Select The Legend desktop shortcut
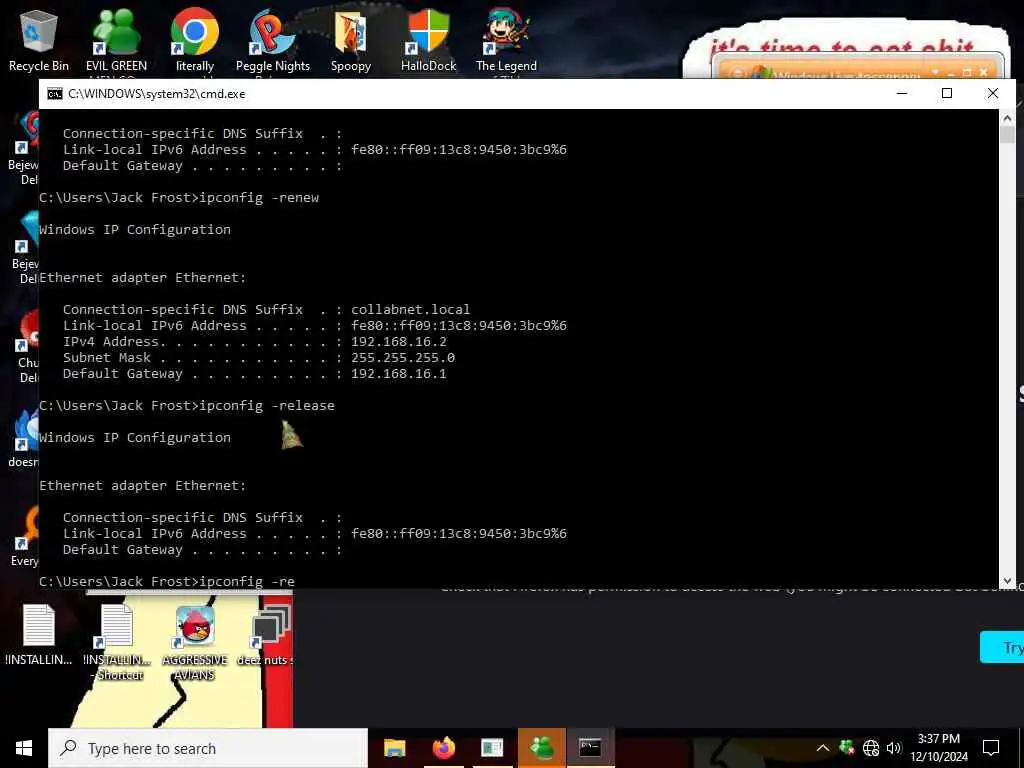Image resolution: width=1024 pixels, height=768 pixels. [506, 40]
